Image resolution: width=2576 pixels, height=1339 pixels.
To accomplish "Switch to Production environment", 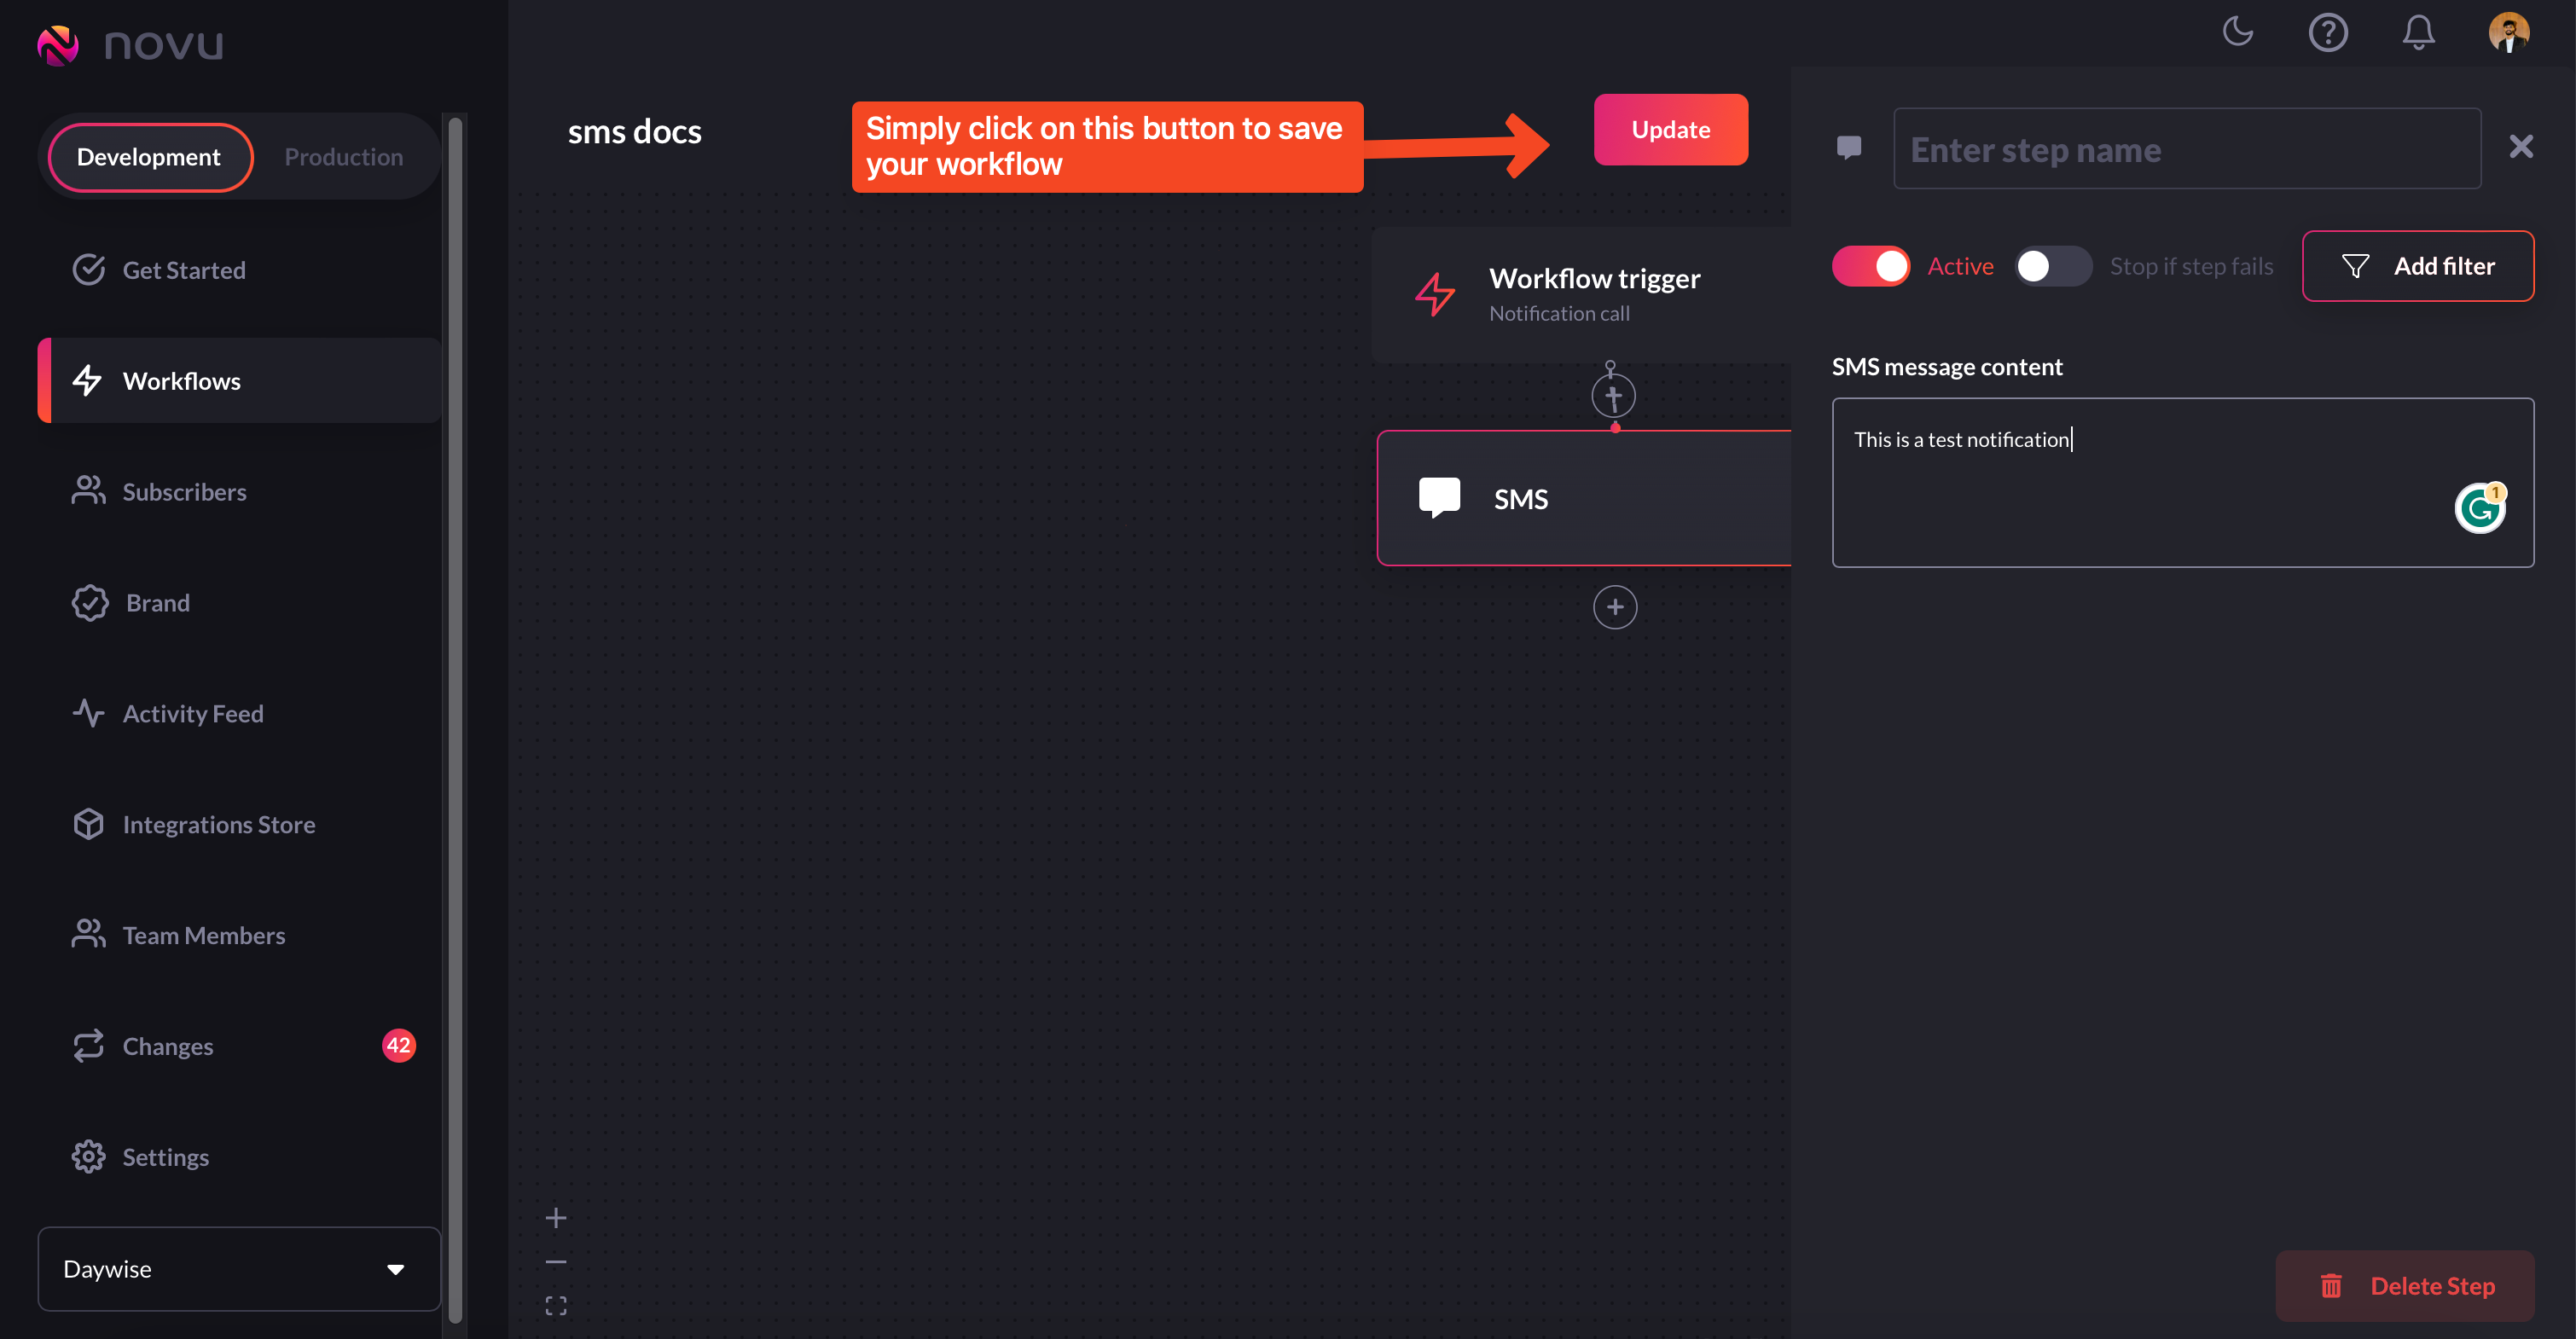I will pos(343,157).
